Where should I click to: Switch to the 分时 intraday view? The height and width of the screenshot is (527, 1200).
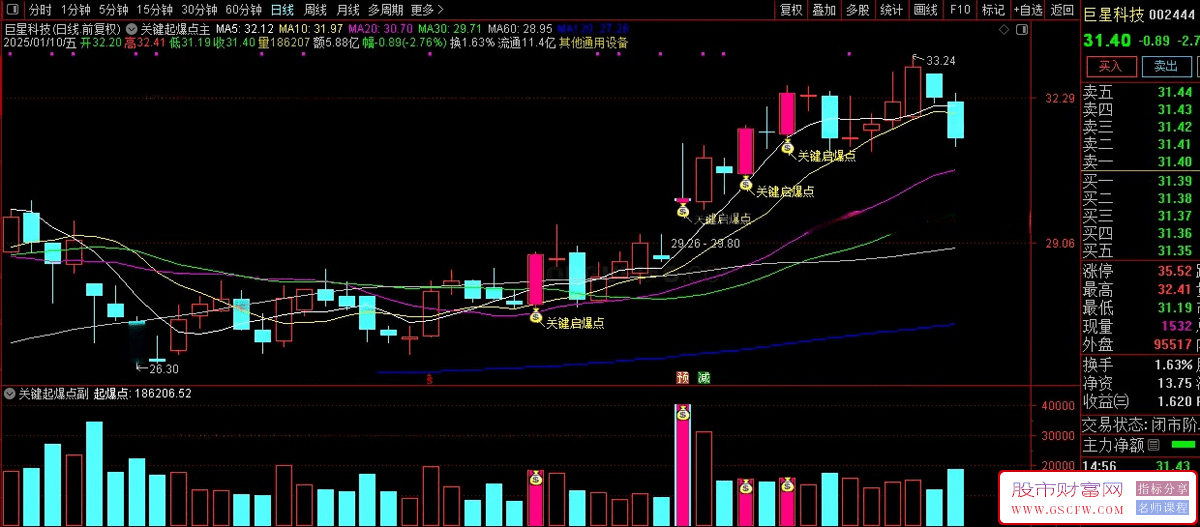(40, 10)
